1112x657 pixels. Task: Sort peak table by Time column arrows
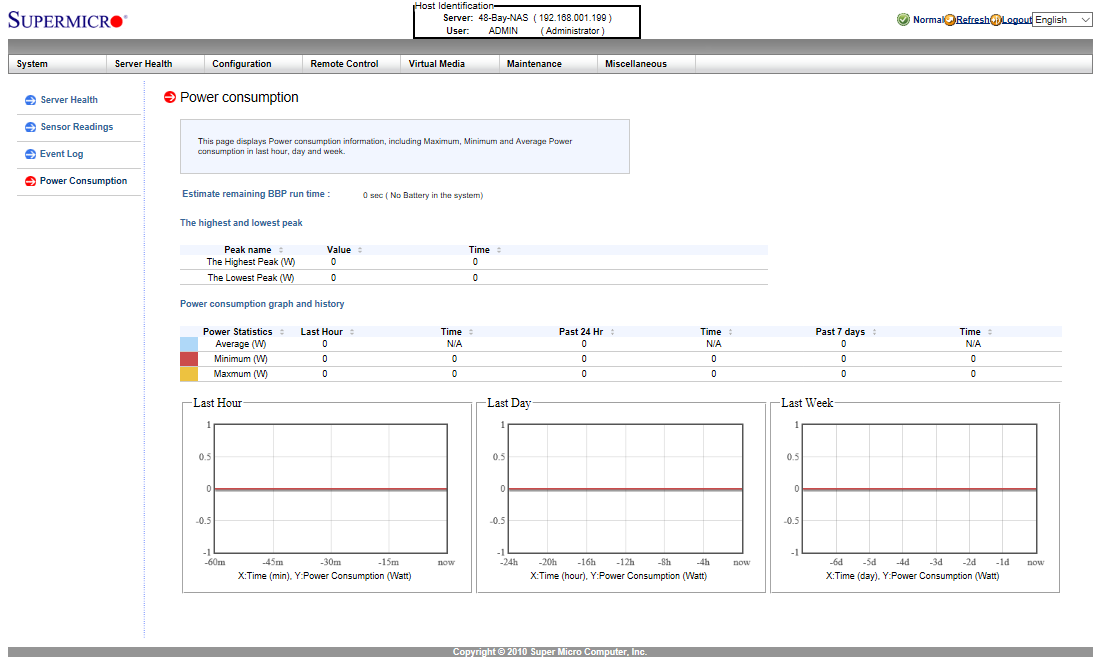[499, 250]
